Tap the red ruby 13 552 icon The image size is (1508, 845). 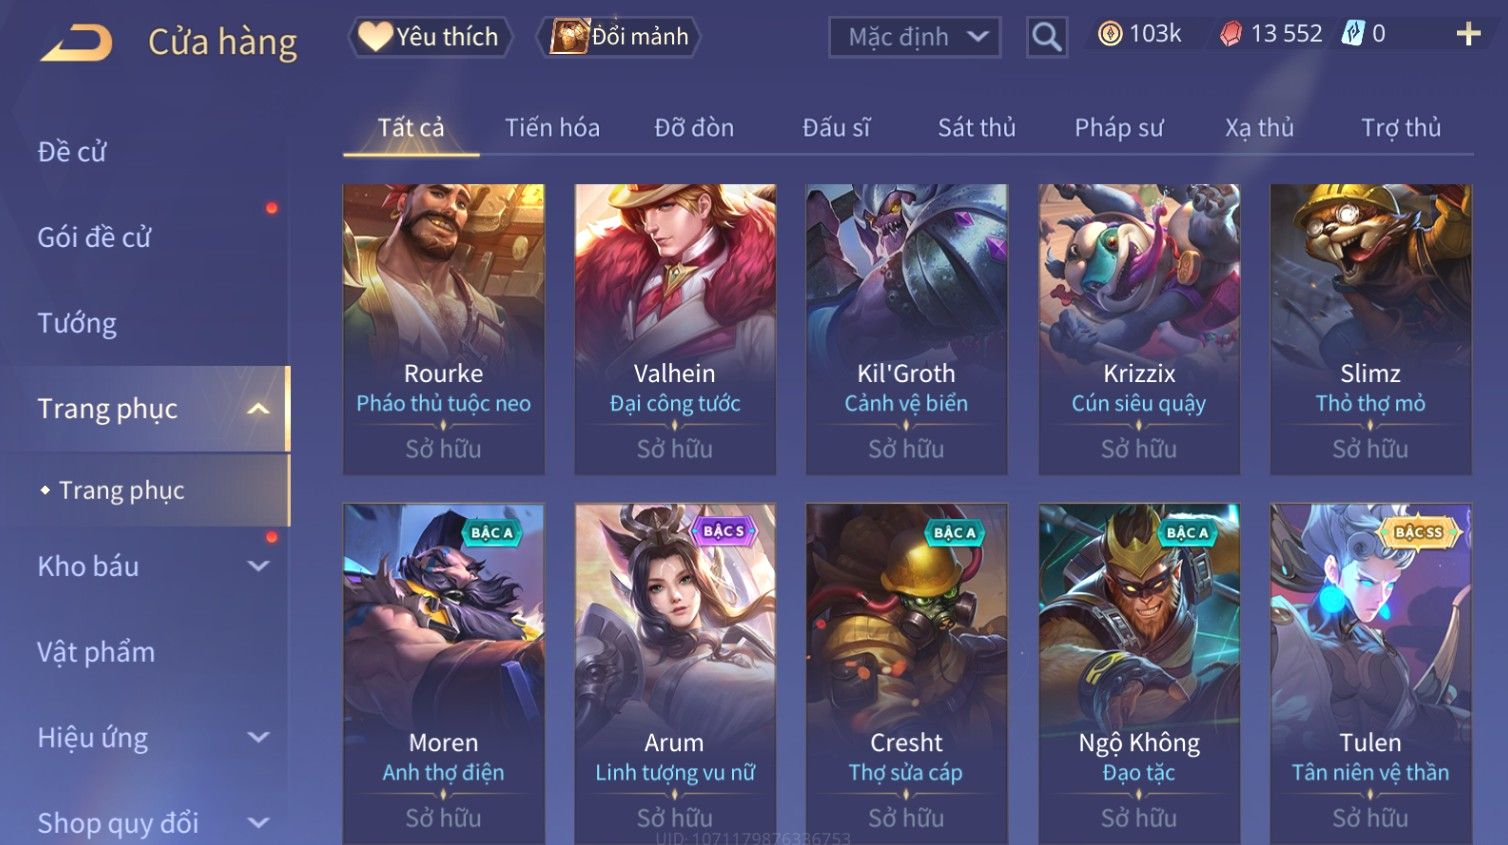tap(1230, 34)
